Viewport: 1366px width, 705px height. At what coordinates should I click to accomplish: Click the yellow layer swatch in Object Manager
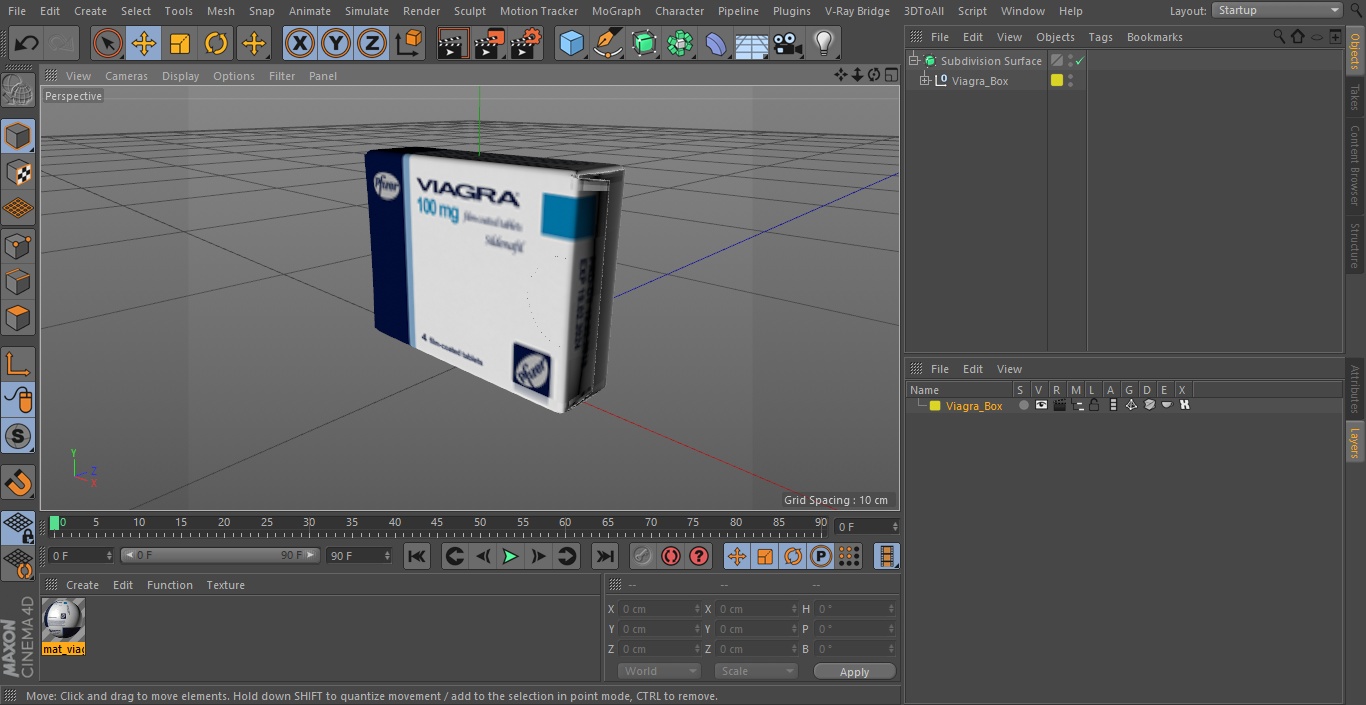[x=1056, y=81]
